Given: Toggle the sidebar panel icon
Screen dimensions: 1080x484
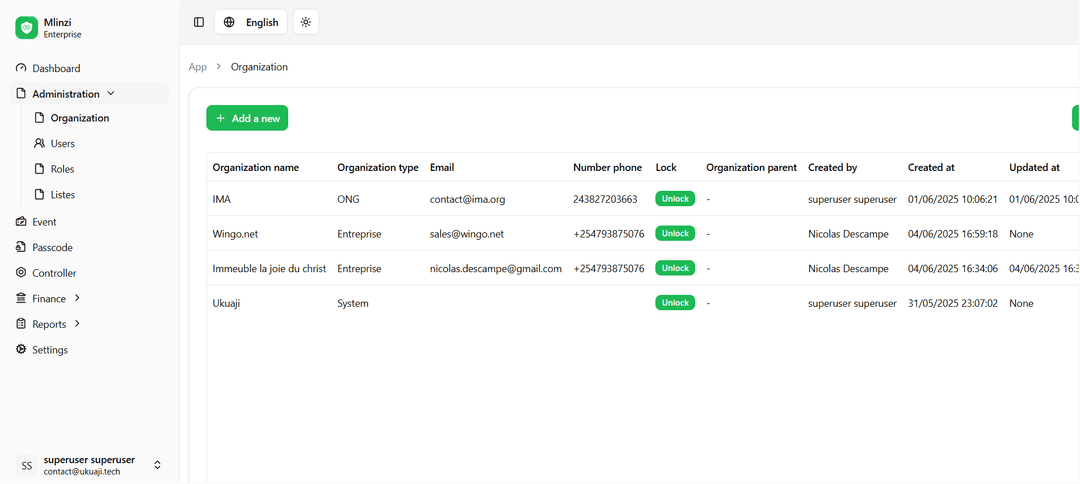Looking at the screenshot, I should pos(199,22).
